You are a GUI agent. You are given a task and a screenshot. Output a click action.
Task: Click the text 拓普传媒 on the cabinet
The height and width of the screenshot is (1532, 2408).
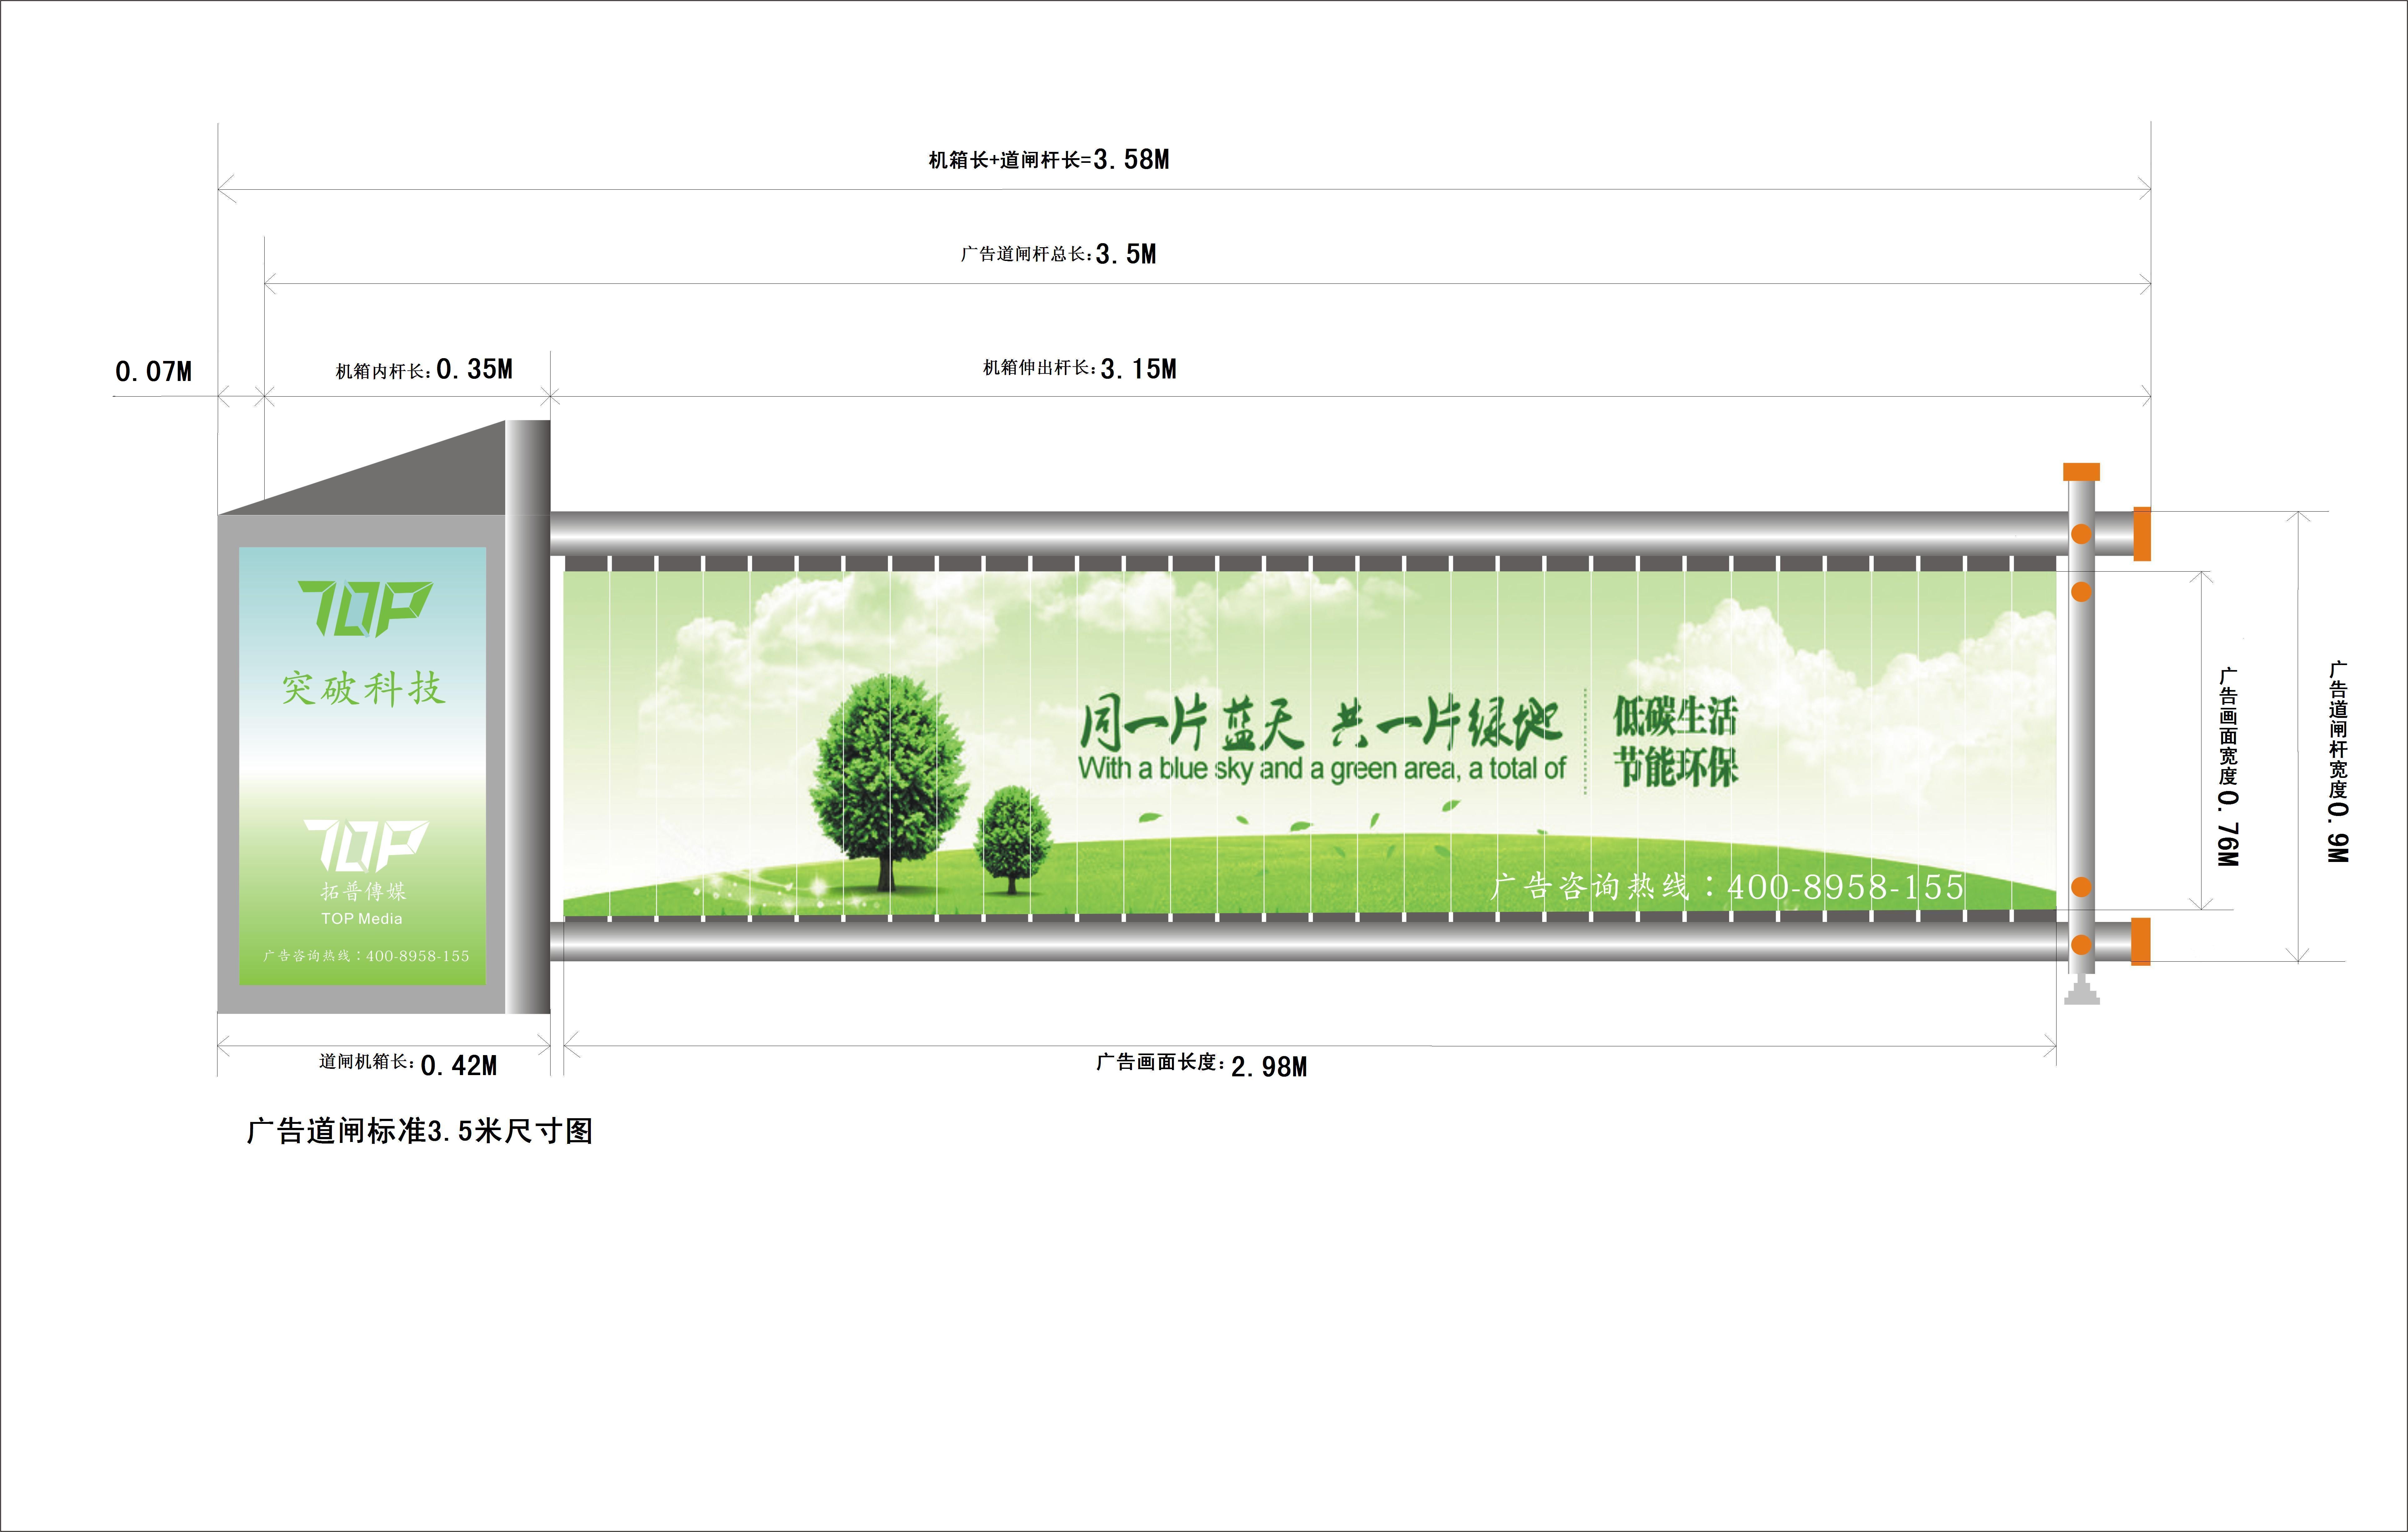click(x=363, y=891)
